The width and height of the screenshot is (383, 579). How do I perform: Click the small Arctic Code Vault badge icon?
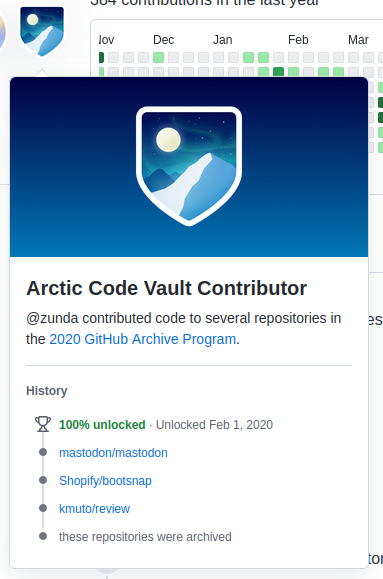pyautogui.click(x=42, y=32)
